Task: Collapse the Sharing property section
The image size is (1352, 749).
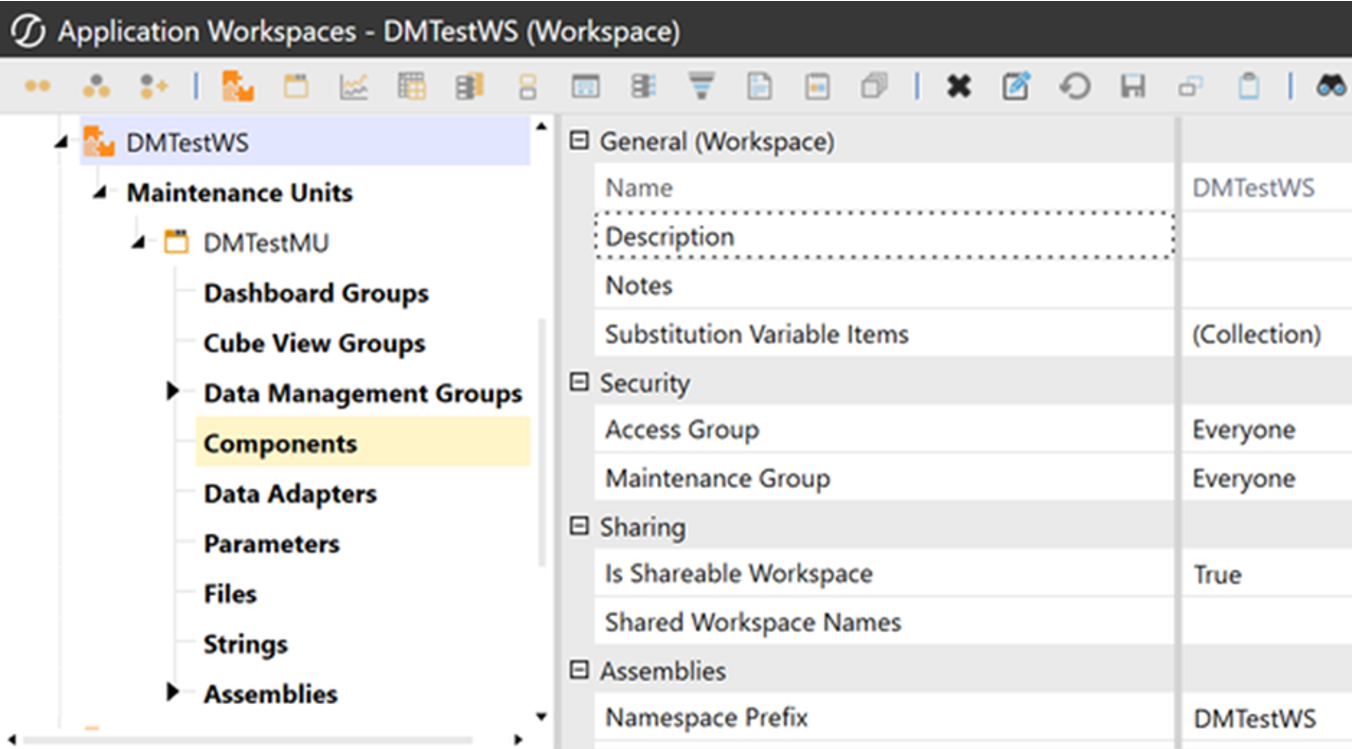Action: click(x=578, y=527)
